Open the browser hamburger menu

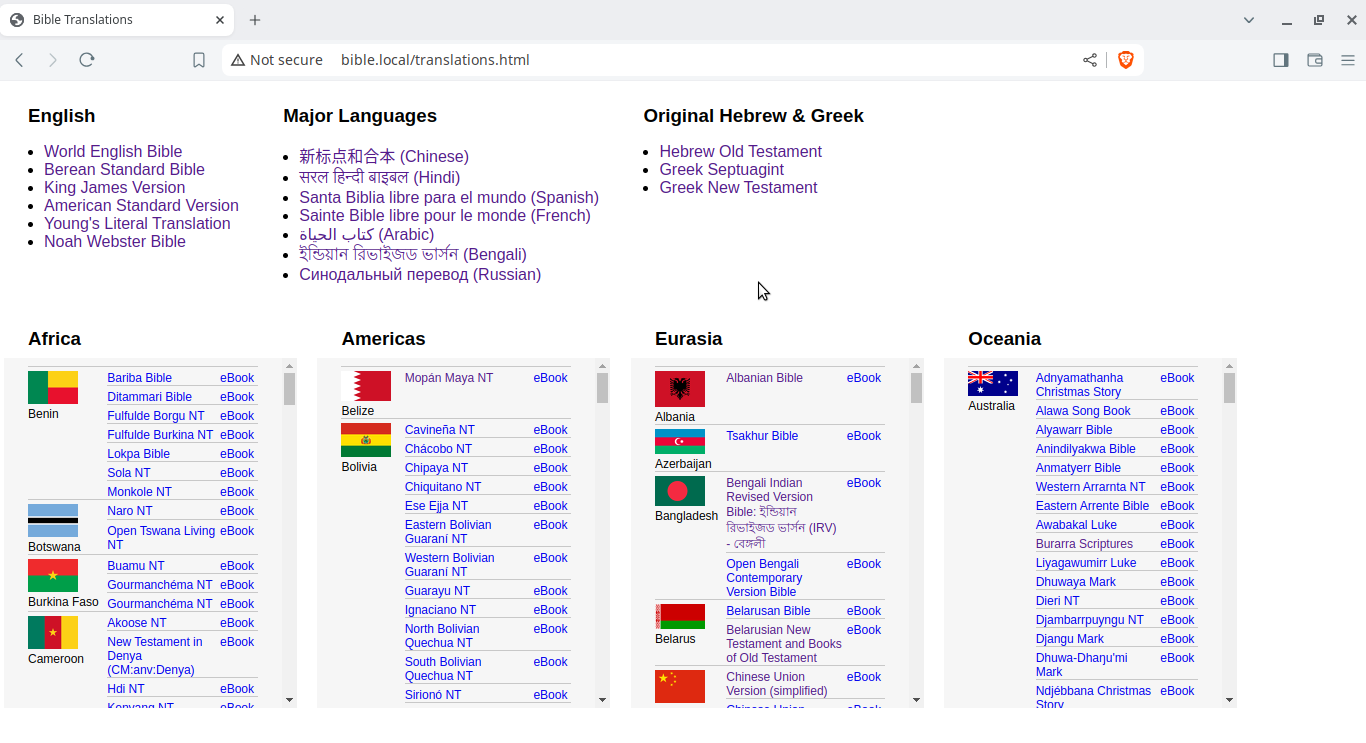[1347, 60]
